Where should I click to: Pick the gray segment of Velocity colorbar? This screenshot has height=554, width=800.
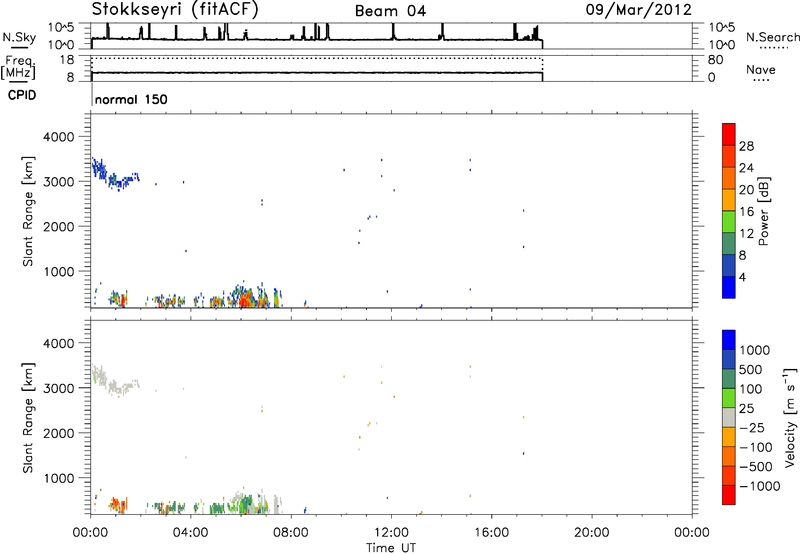[729, 417]
